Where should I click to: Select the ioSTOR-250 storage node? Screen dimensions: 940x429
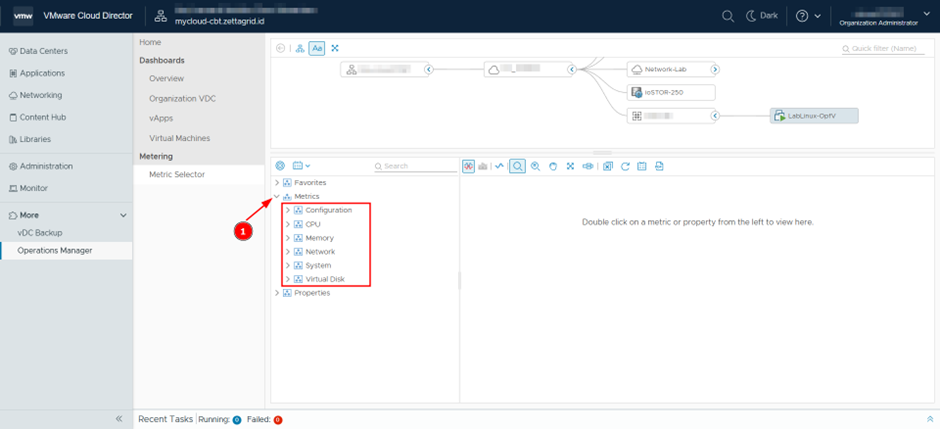pyautogui.click(x=671, y=92)
